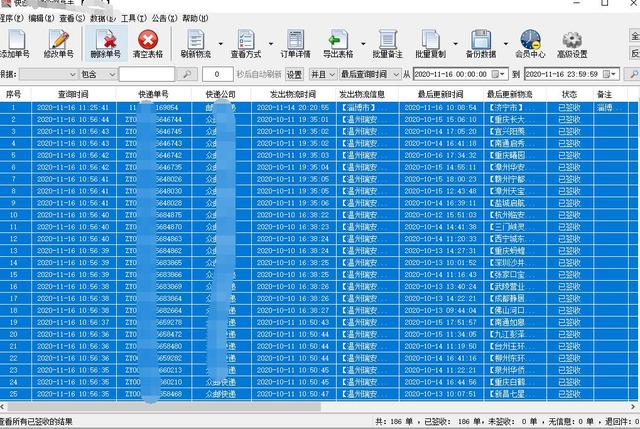The height and width of the screenshot is (429, 640).
Task: Open the 查看 menu
Action: (72, 18)
